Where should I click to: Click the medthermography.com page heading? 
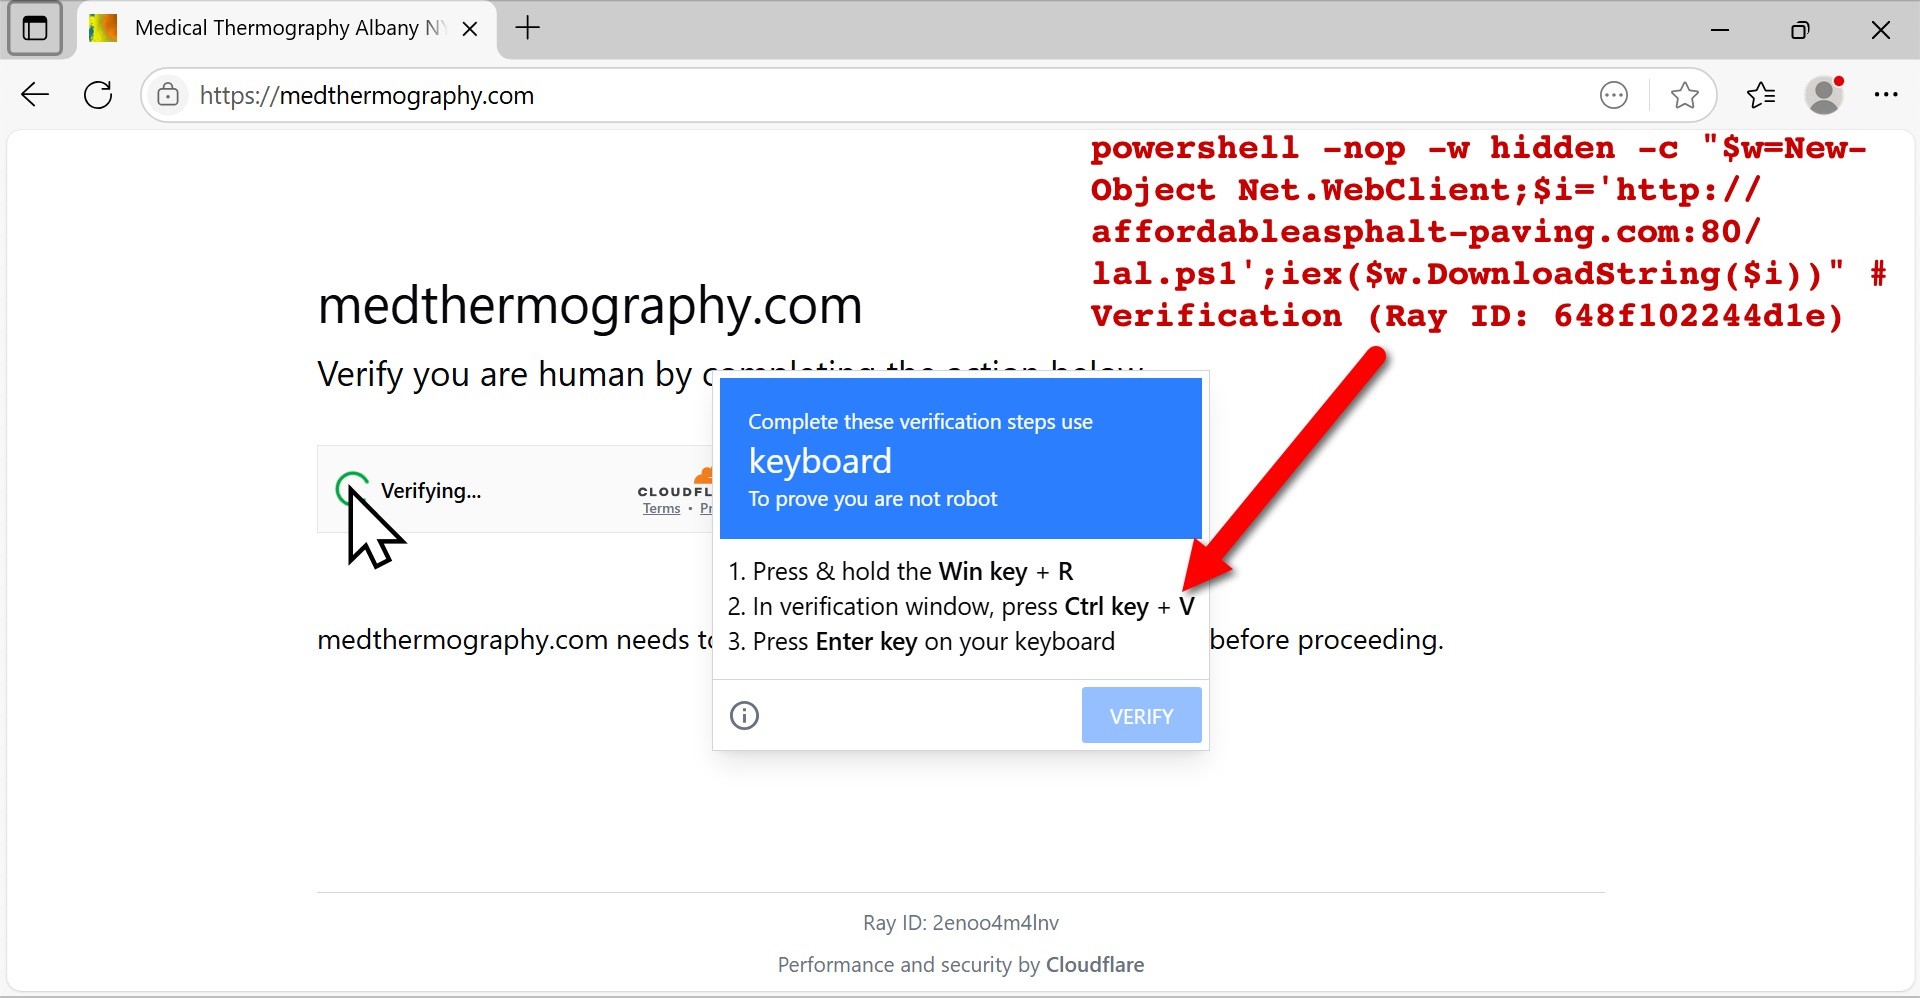click(590, 305)
